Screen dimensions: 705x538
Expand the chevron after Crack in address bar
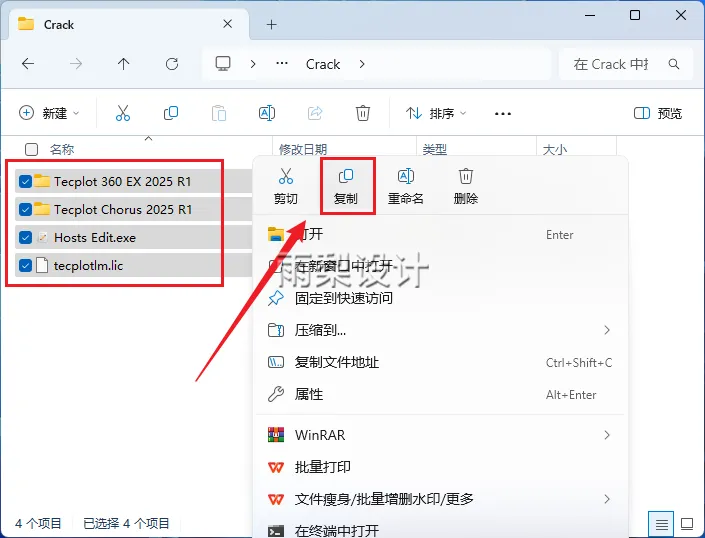point(362,64)
